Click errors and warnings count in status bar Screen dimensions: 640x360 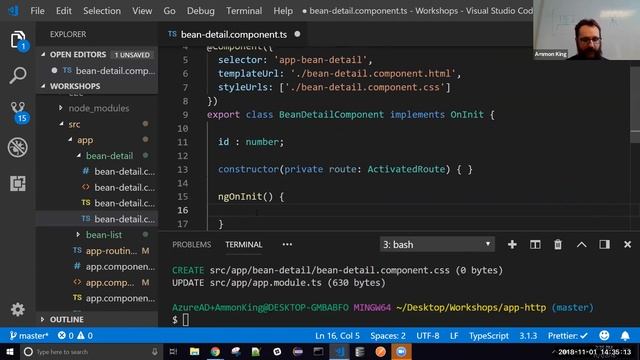(75, 336)
